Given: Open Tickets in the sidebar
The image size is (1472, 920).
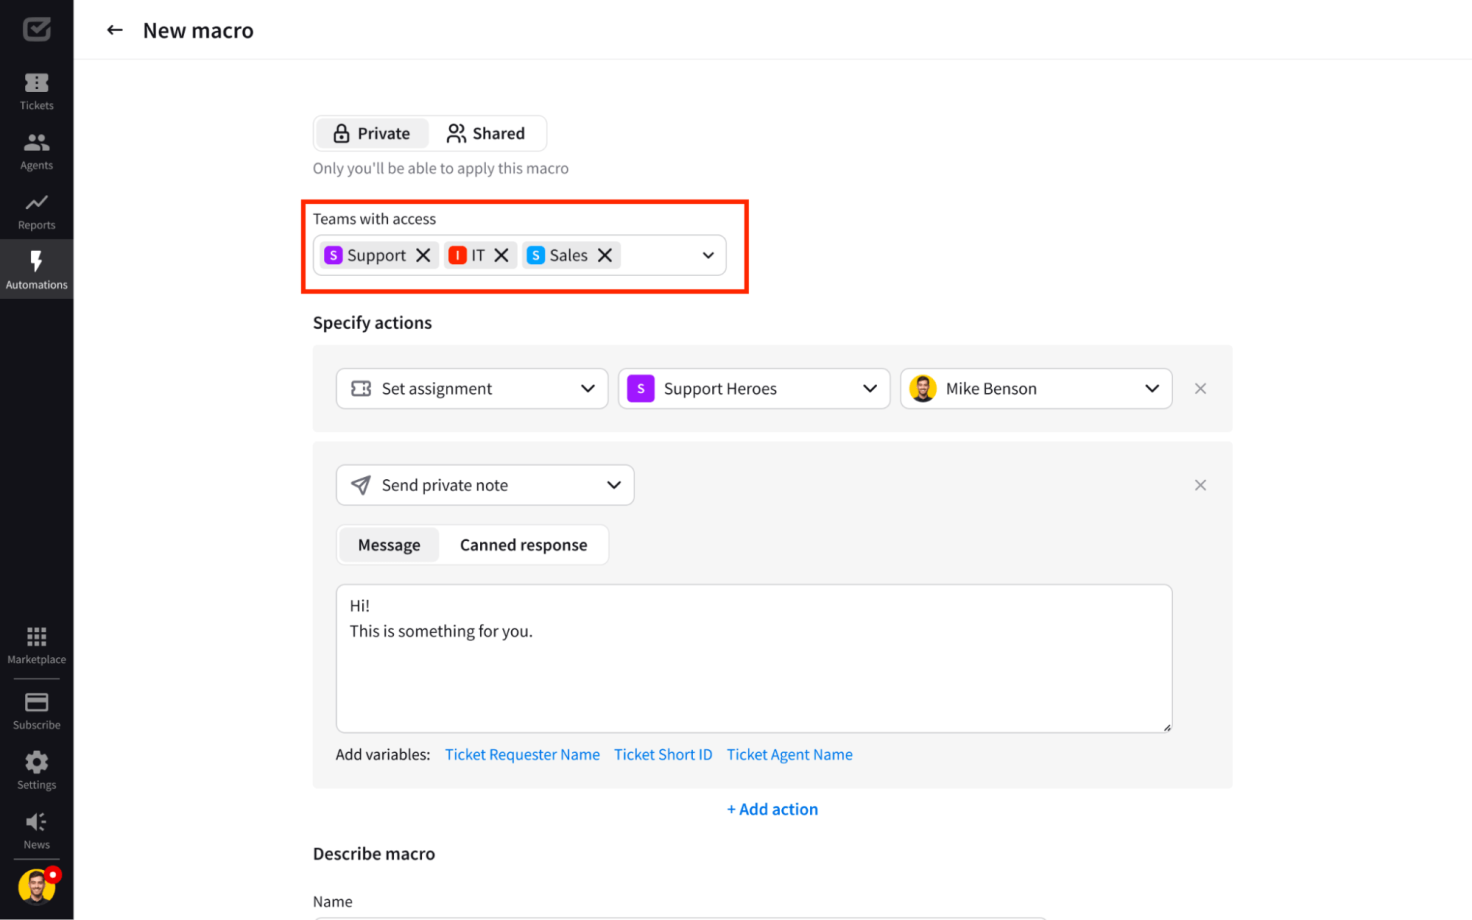Looking at the screenshot, I should 37,90.
